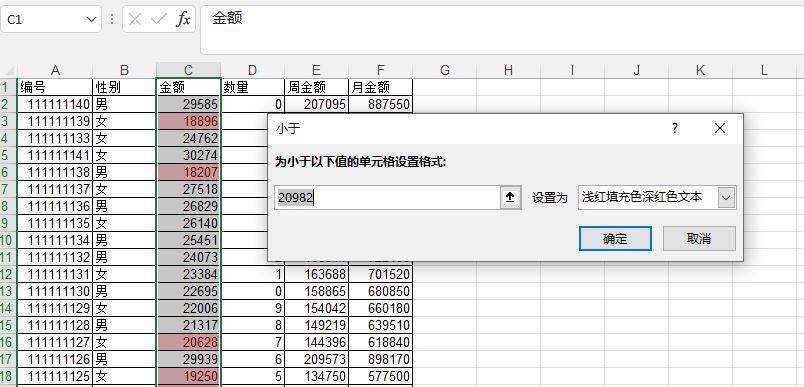Click the 设置为 label in dialog
The height and width of the screenshot is (387, 804).
pyautogui.click(x=549, y=198)
